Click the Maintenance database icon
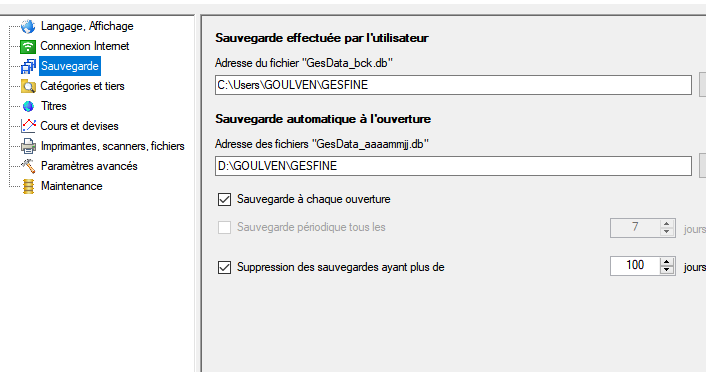Image resolution: width=706 pixels, height=372 pixels. point(28,186)
